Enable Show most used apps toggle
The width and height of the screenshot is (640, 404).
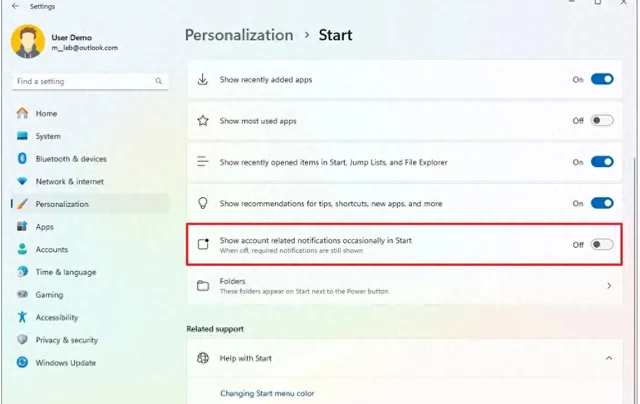coord(602,120)
